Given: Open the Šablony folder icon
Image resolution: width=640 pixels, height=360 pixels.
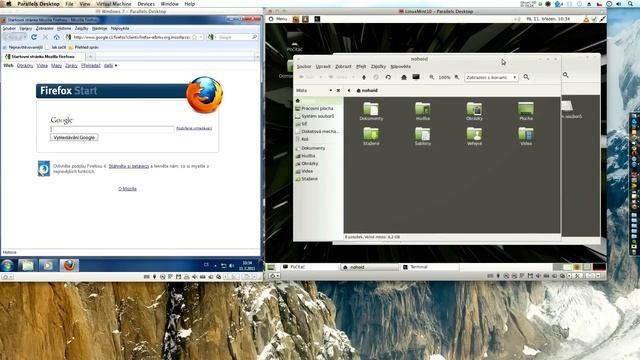Looking at the screenshot, I should 422,134.
